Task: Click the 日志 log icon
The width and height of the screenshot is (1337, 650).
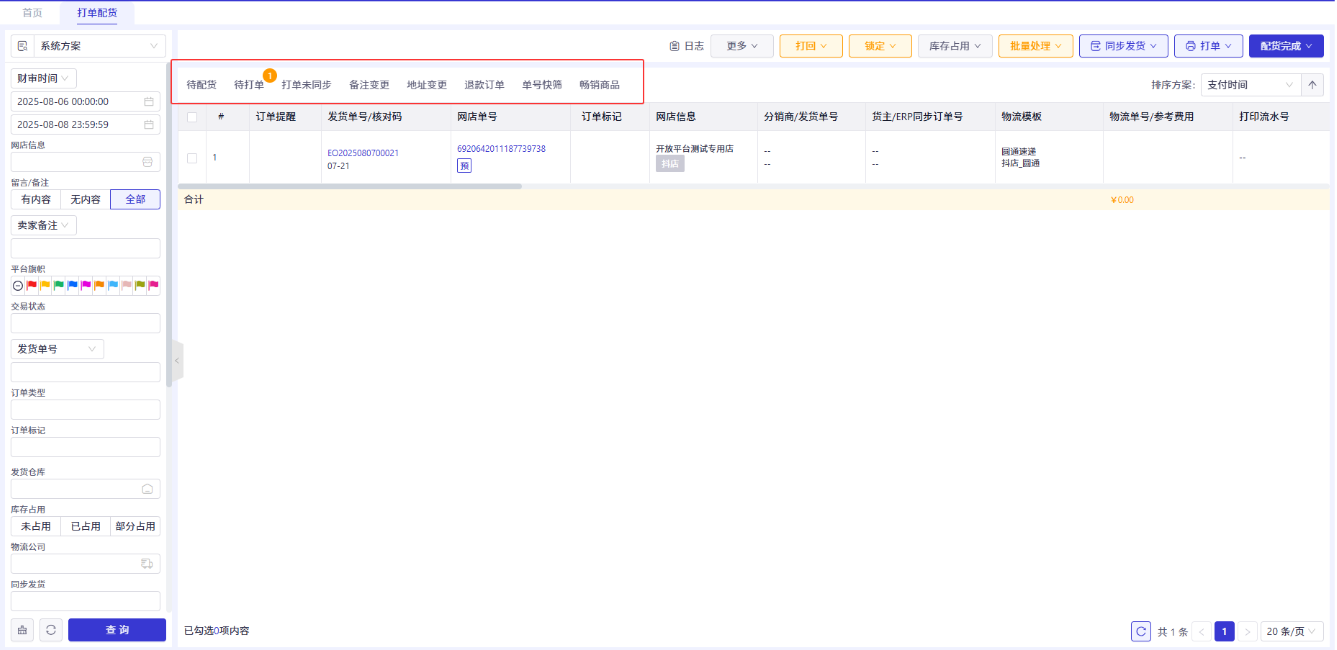Action: click(x=675, y=46)
